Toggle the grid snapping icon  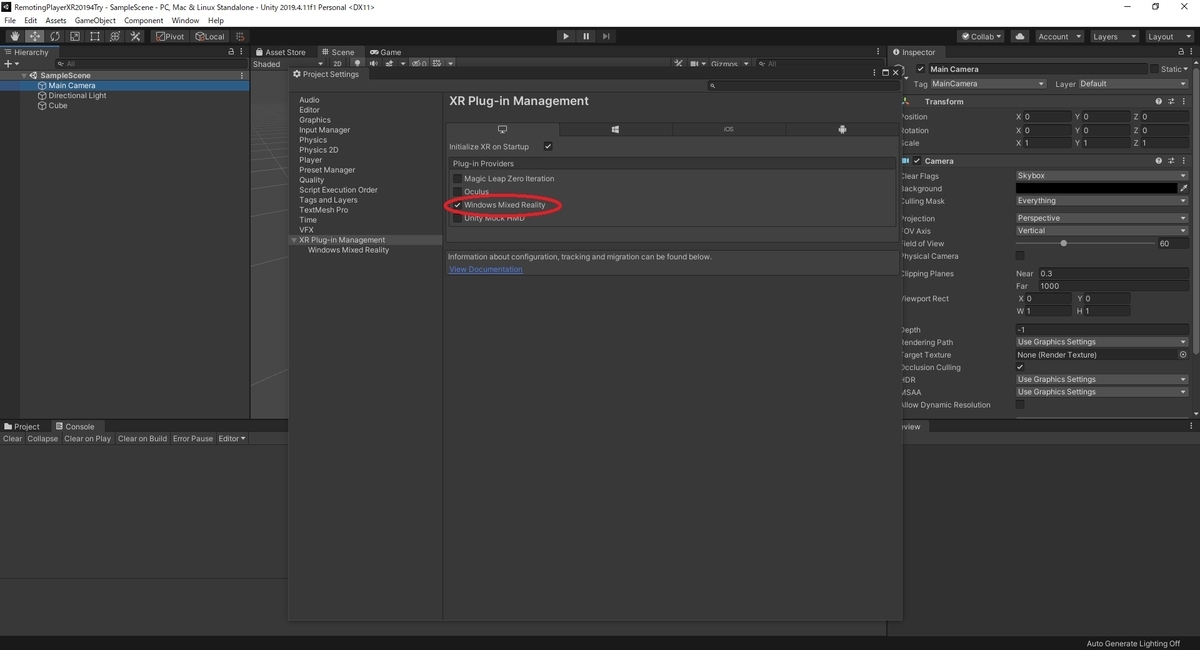point(240,36)
